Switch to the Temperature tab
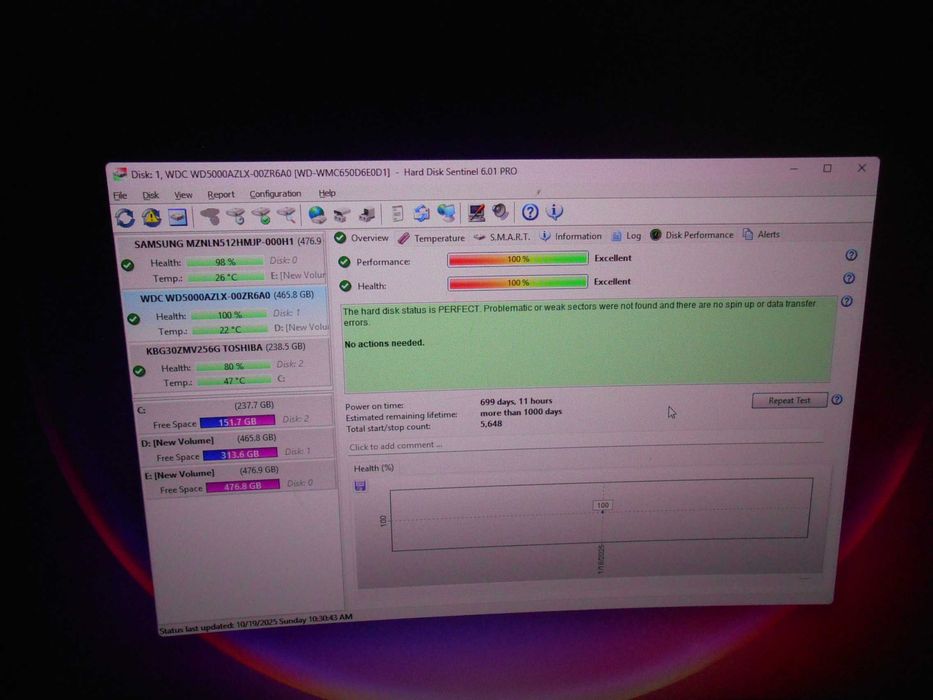 coord(431,238)
